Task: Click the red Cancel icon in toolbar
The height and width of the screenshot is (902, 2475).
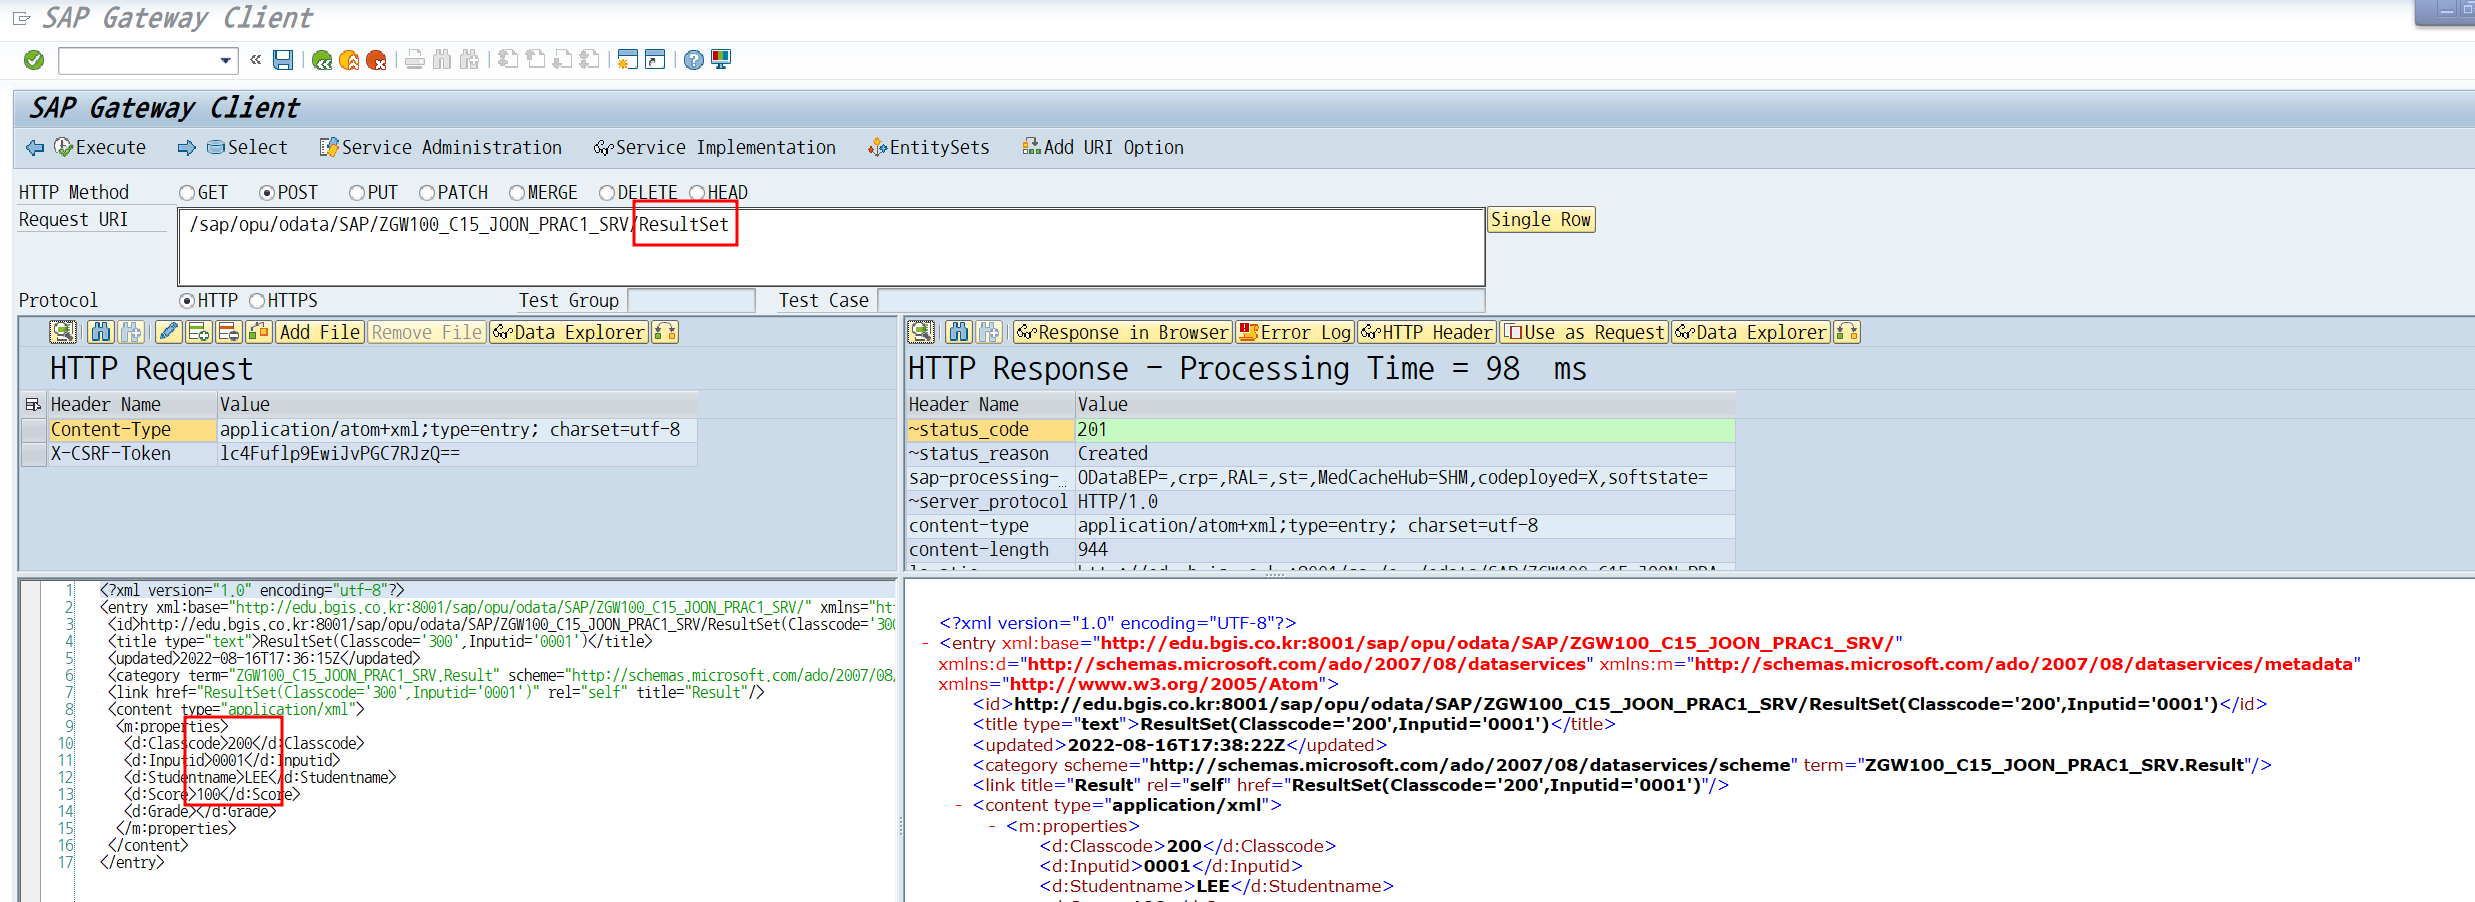Action: coord(376,61)
